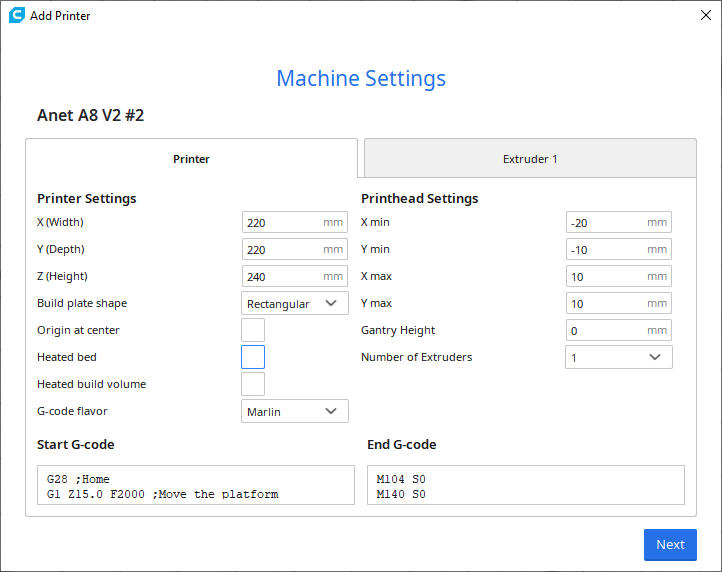The height and width of the screenshot is (572, 722).
Task: Edit the Y (Depth) field
Action: pos(295,250)
